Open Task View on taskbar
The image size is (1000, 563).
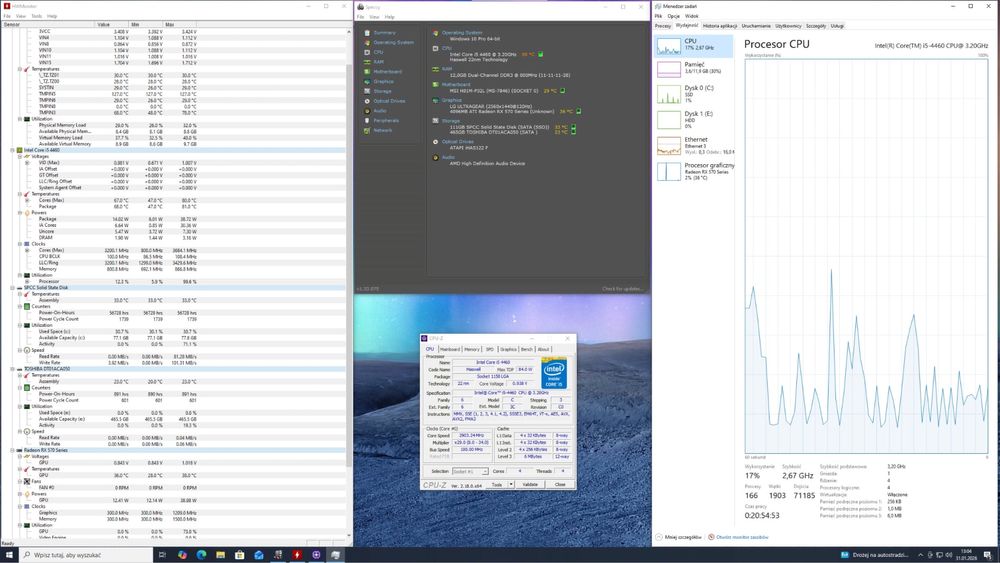pyautogui.click(x=162, y=555)
